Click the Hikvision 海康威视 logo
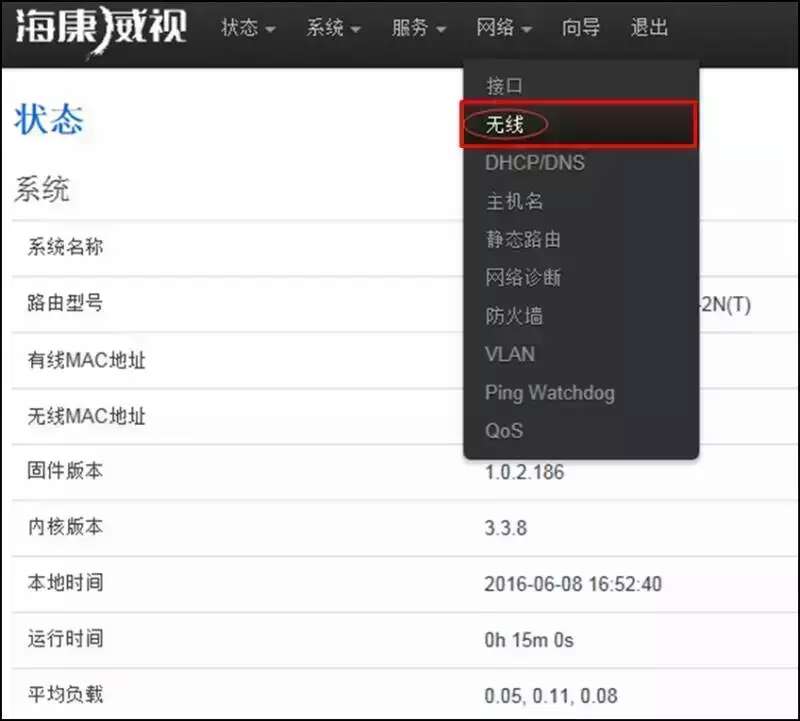Viewport: 800px width, 721px height. coord(101,31)
